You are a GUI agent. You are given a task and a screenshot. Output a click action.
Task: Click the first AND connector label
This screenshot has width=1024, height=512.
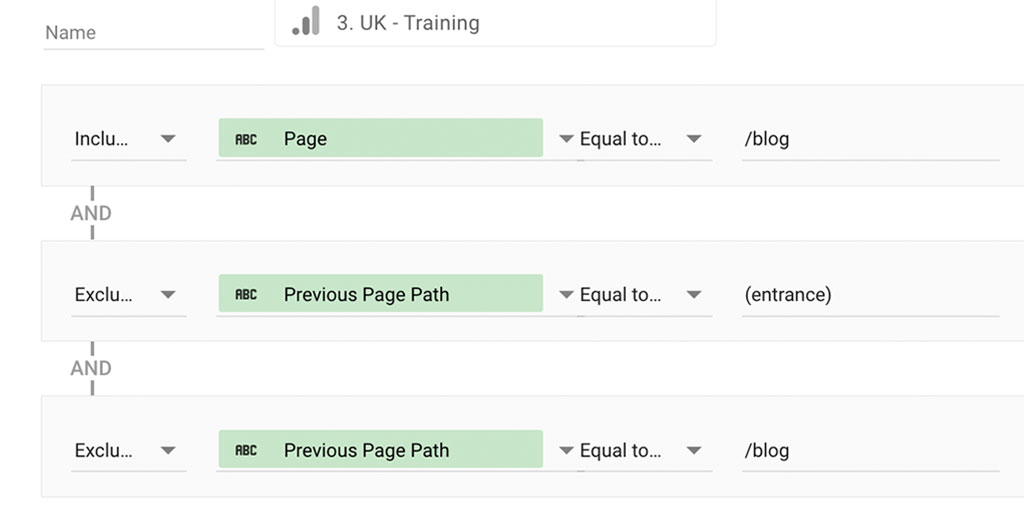coord(91,213)
